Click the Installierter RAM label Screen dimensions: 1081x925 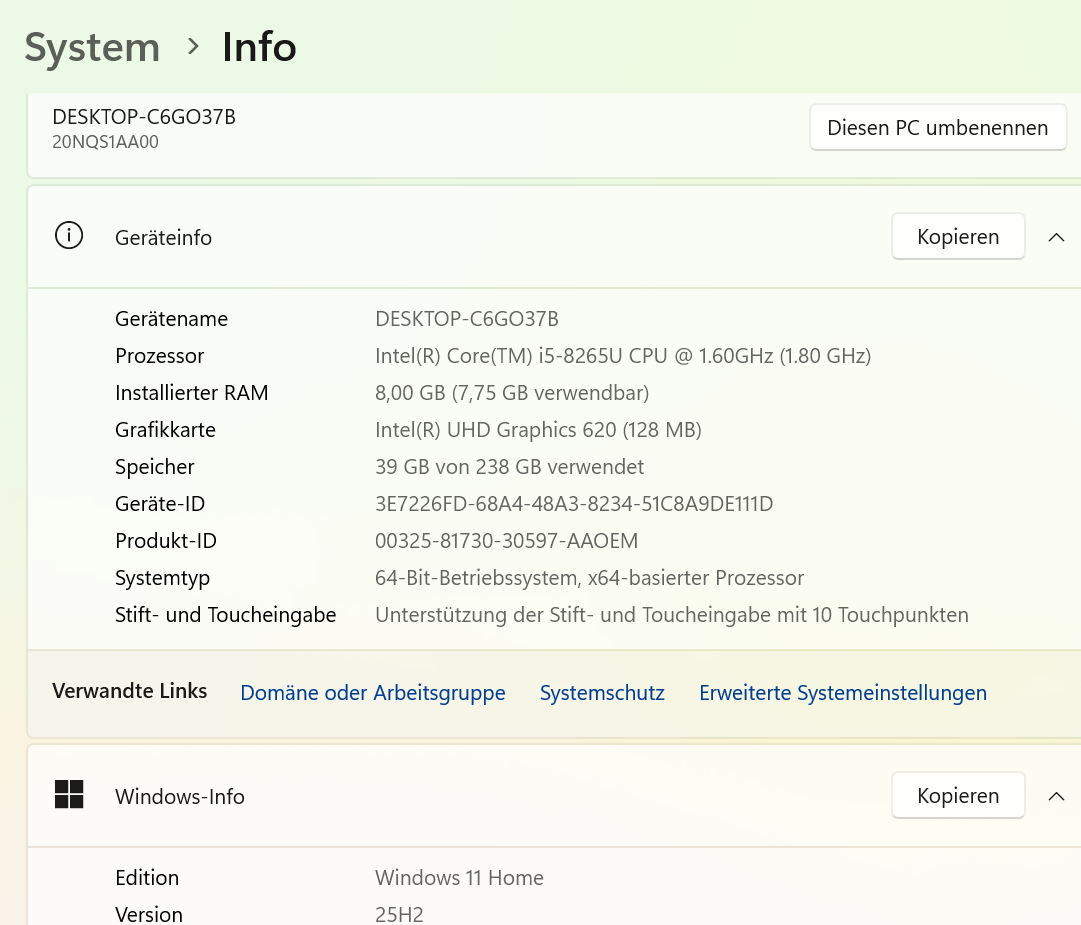192,393
